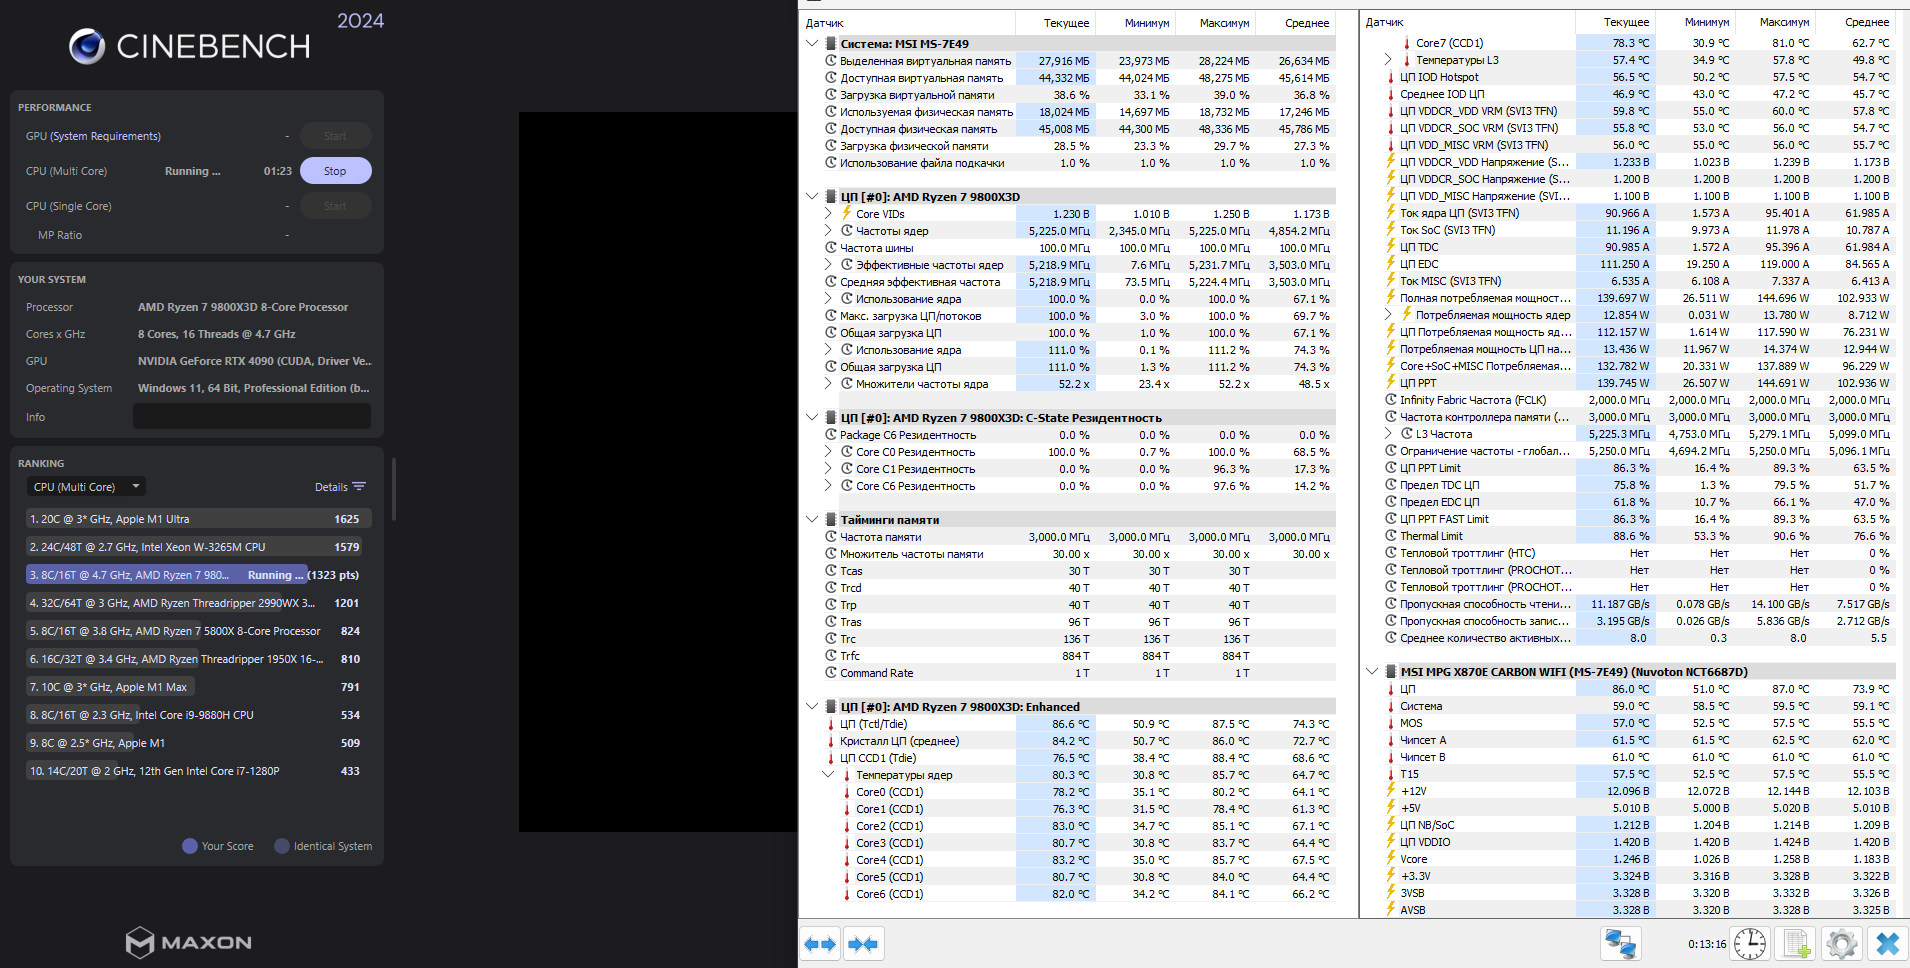Screen dimensions: 1910x968
Task: Click lightning icon of the Vcore row
Action: (1391, 859)
